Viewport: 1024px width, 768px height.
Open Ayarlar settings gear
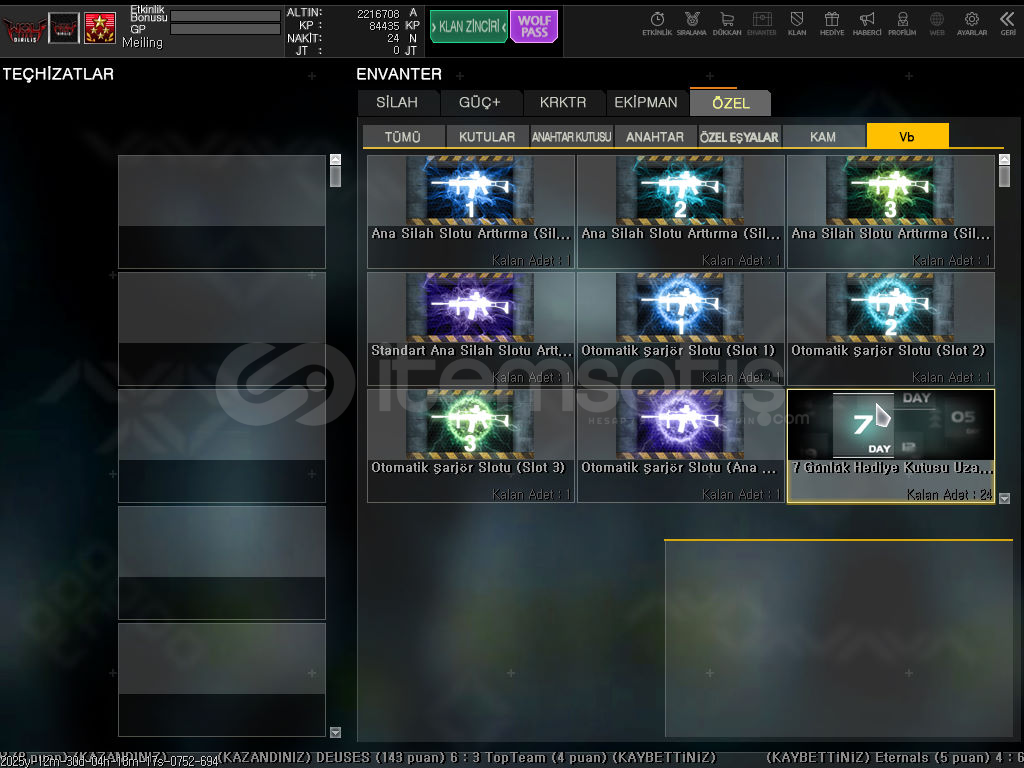point(971,22)
